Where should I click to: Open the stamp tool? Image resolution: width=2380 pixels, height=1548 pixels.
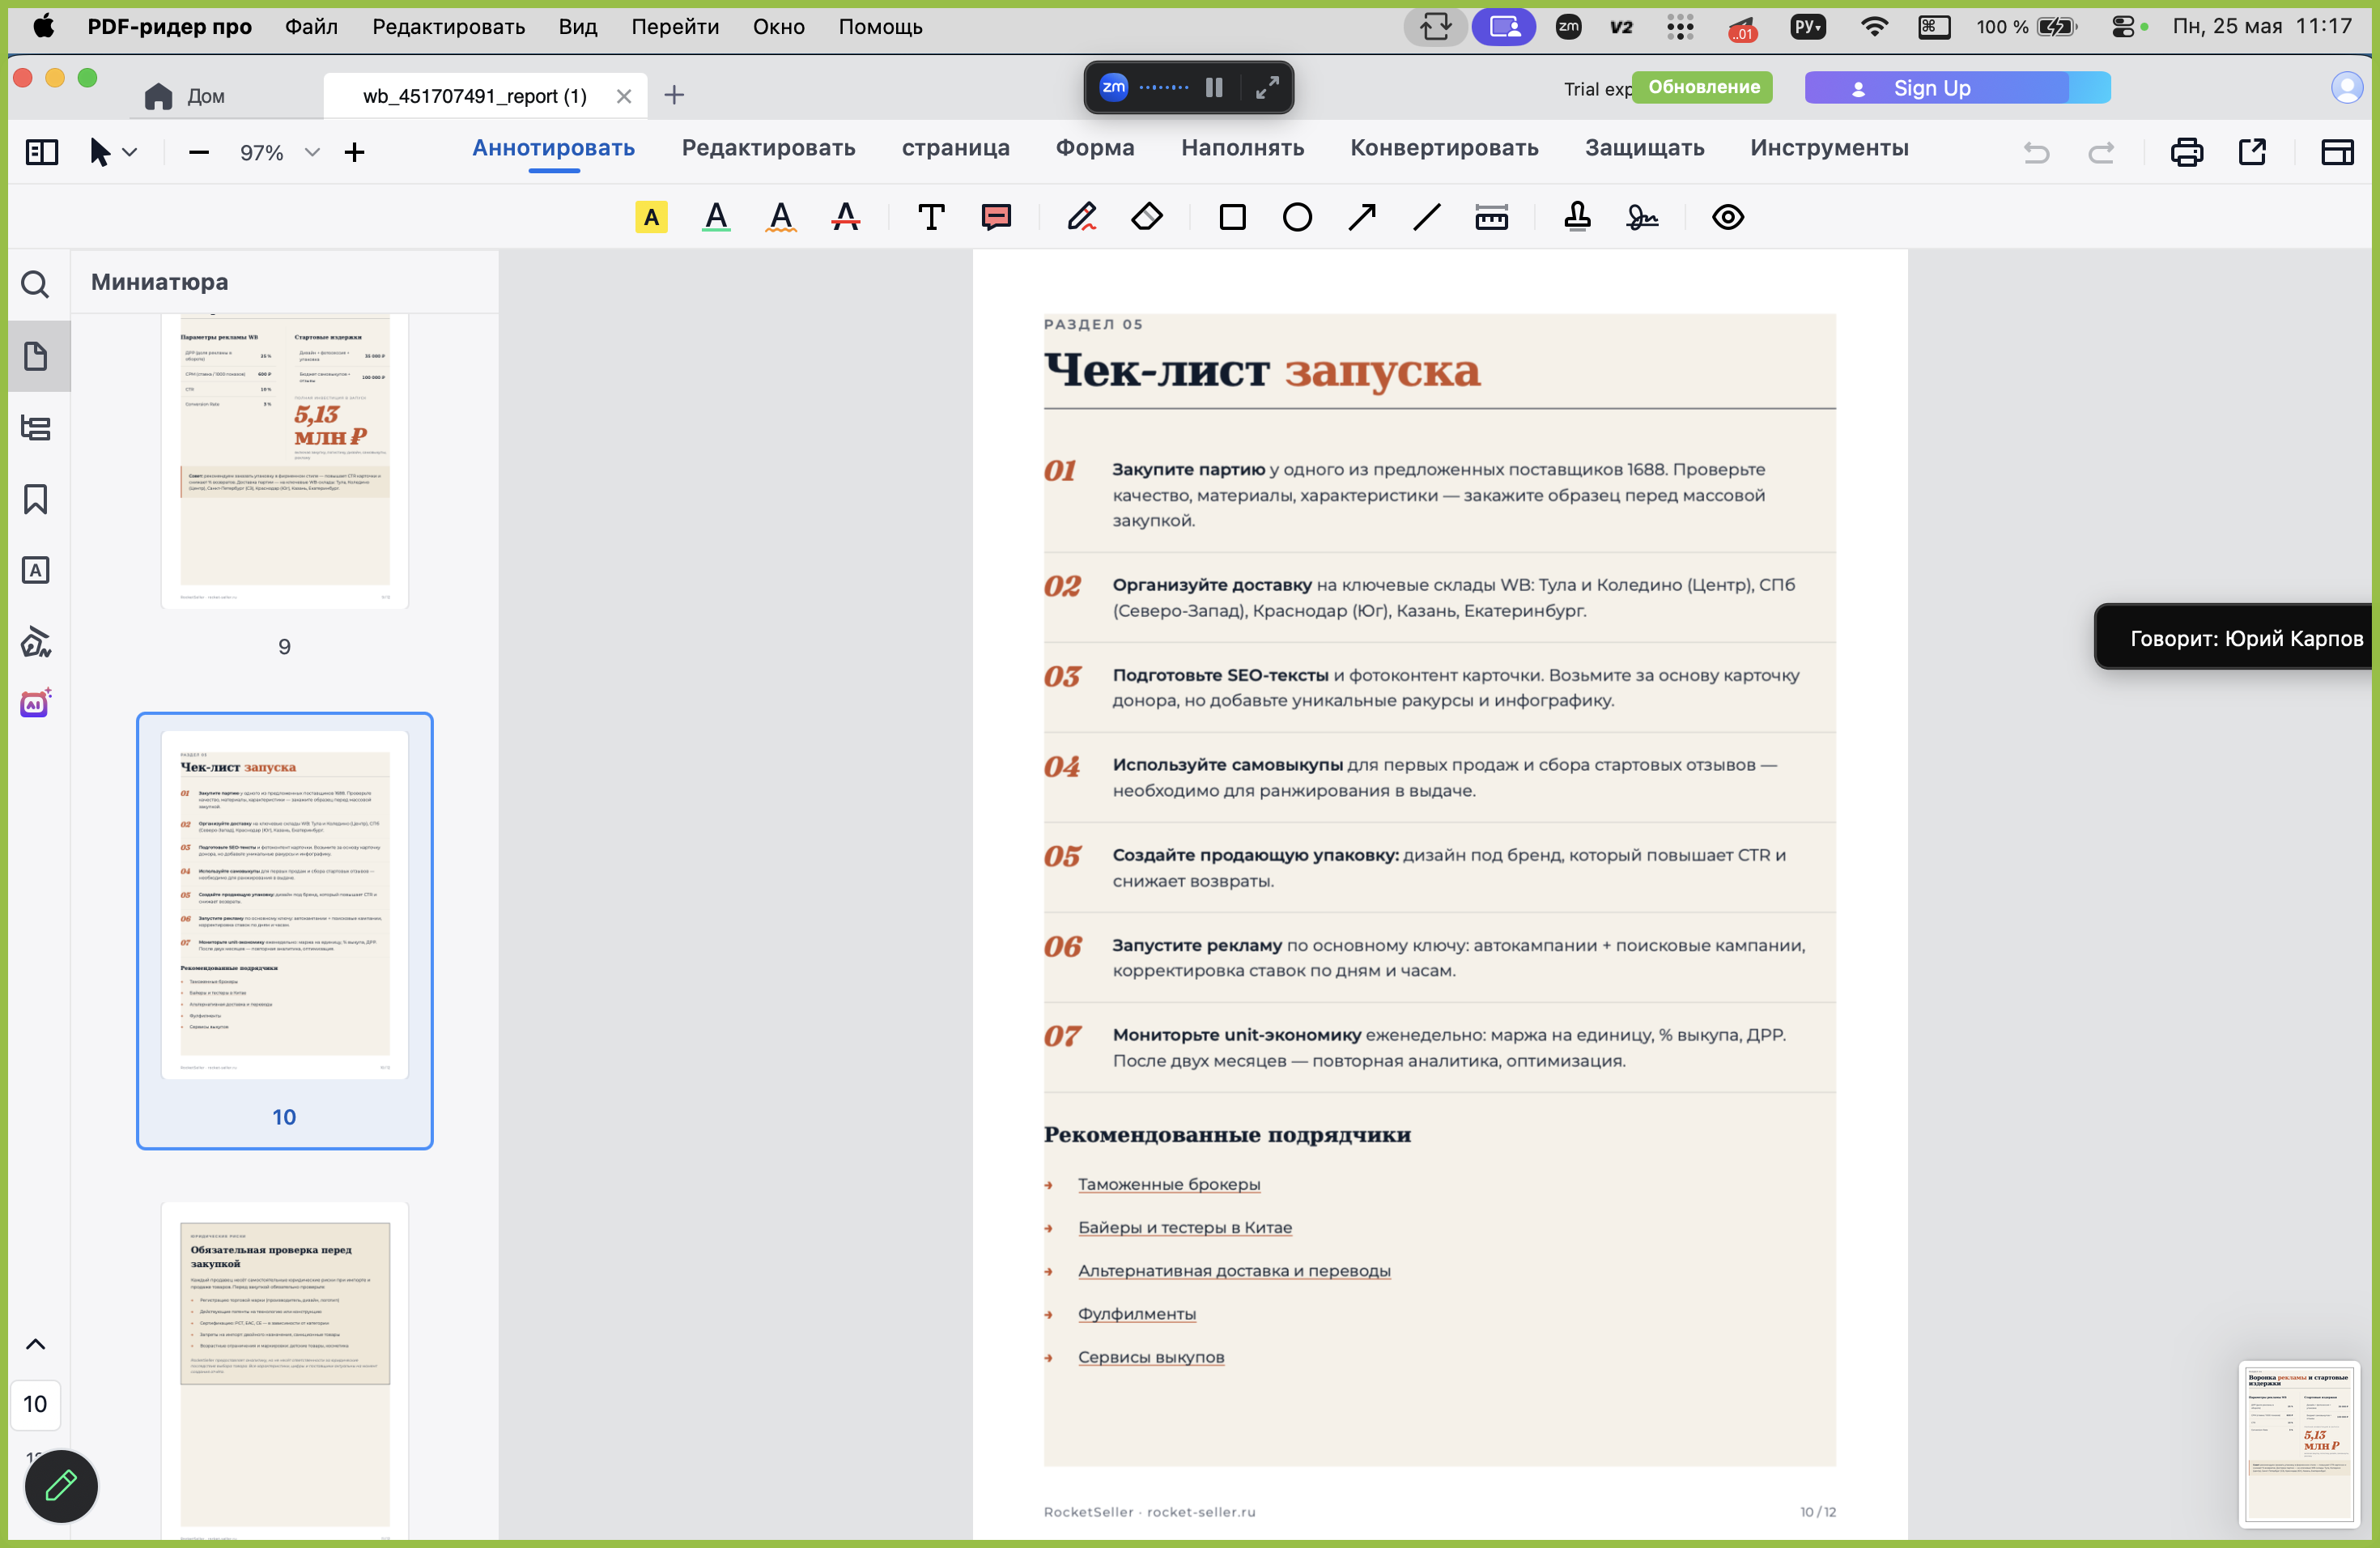pyautogui.click(x=1578, y=217)
